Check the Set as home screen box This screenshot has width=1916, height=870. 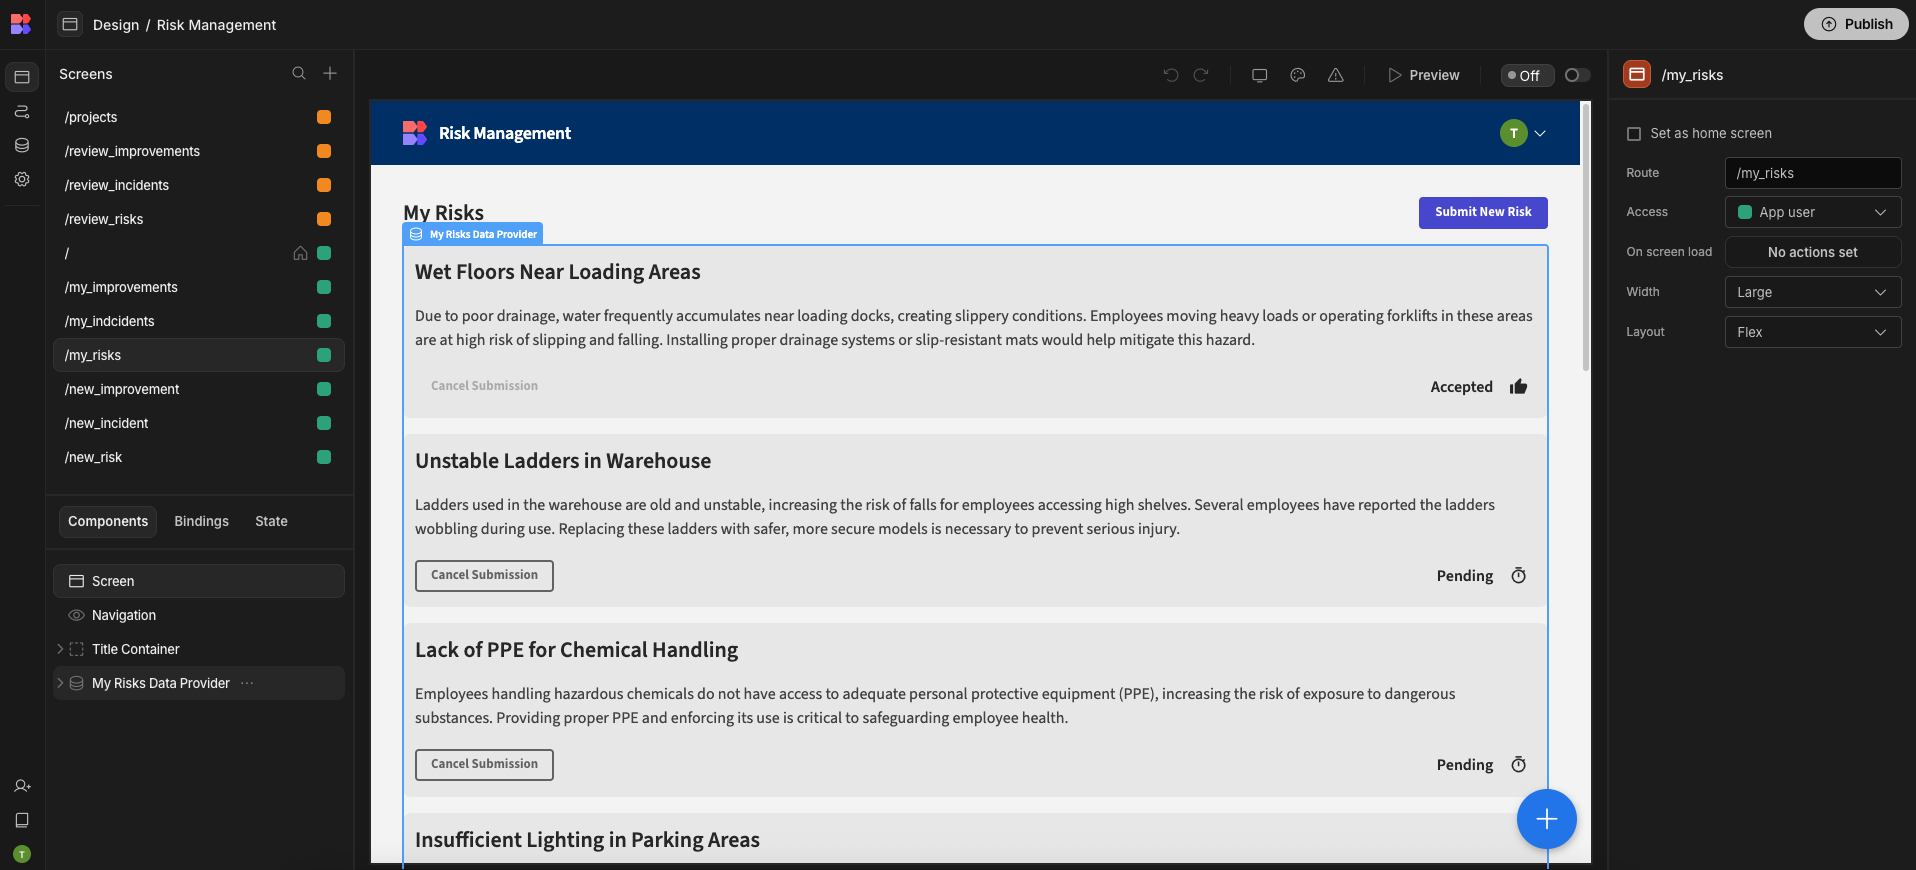pos(1634,133)
